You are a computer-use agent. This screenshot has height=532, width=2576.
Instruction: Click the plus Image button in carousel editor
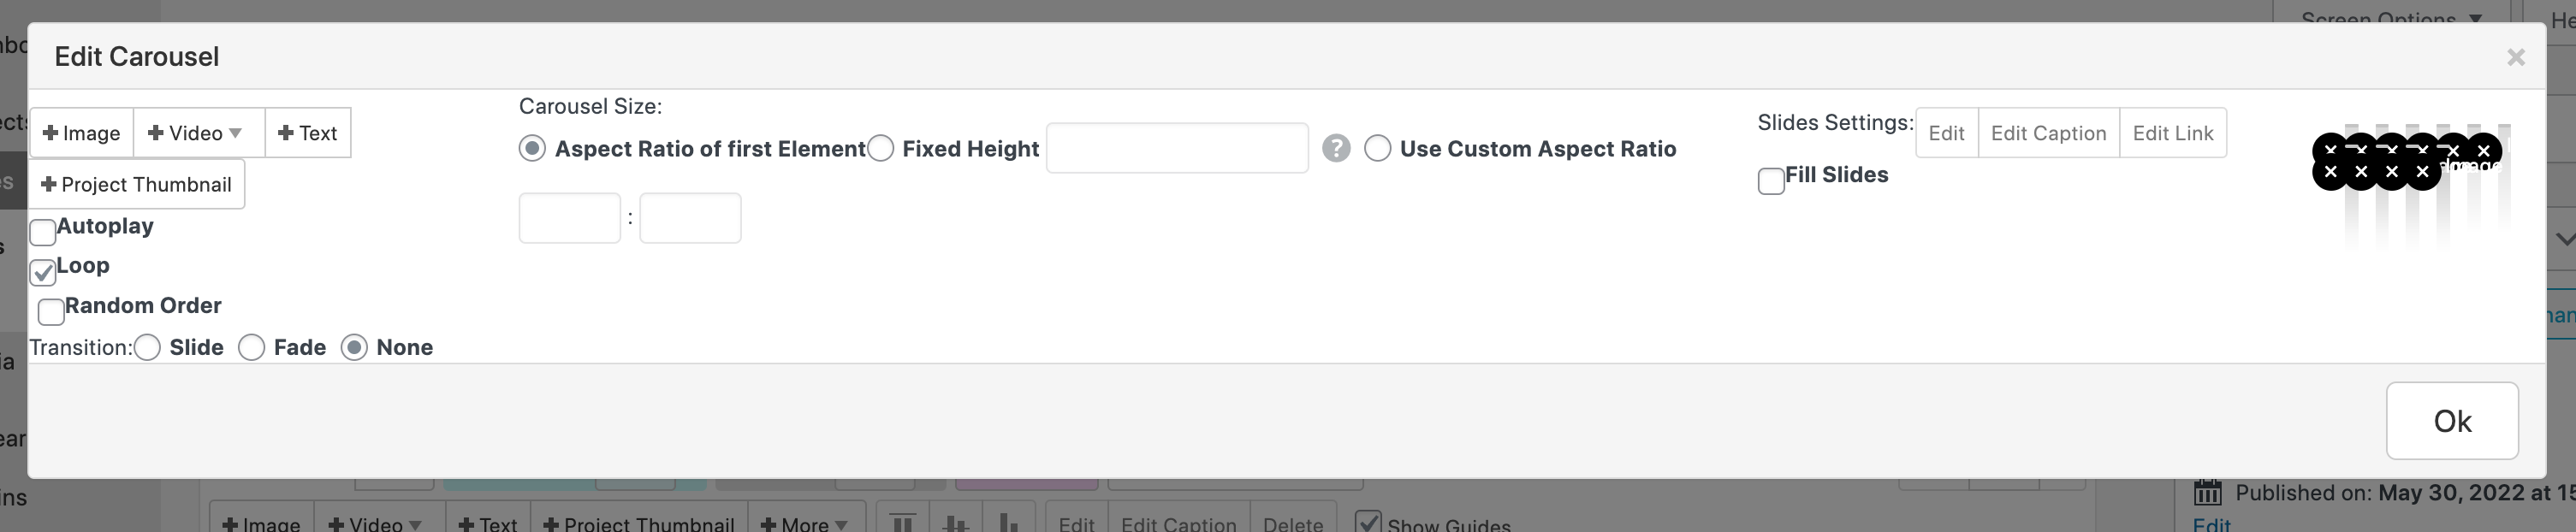pyautogui.click(x=82, y=133)
